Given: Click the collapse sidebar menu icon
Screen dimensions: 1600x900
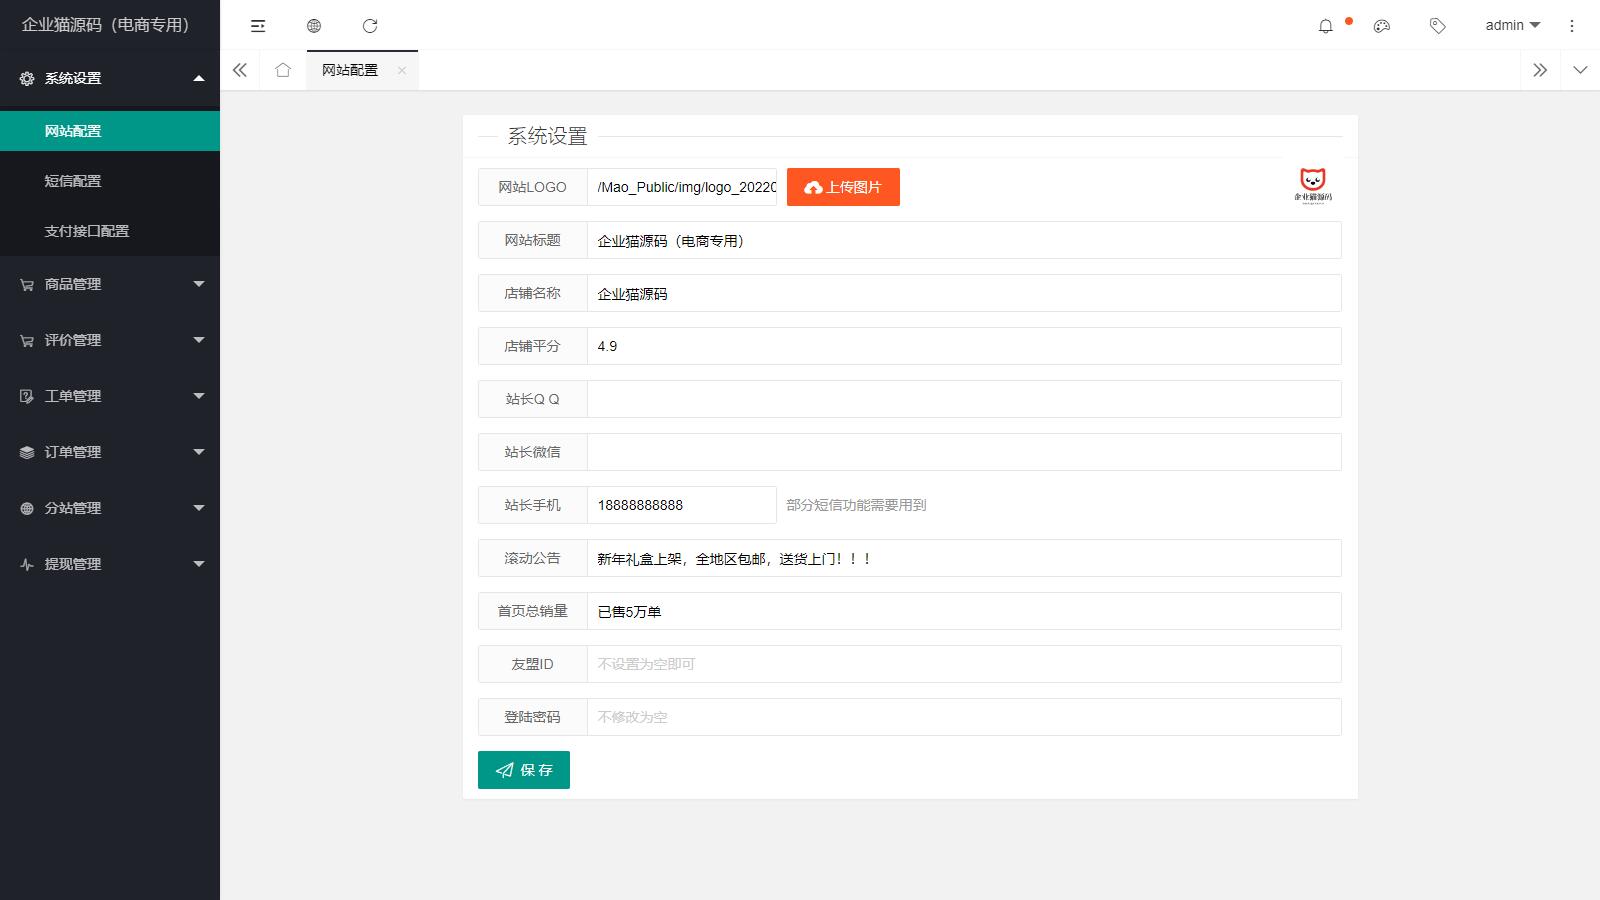Looking at the screenshot, I should pyautogui.click(x=258, y=25).
